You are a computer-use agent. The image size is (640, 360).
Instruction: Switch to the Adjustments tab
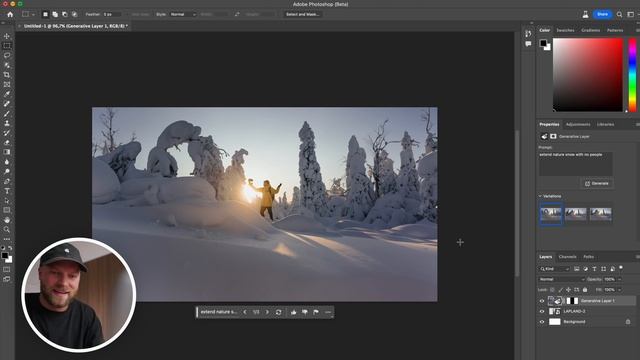(578, 124)
